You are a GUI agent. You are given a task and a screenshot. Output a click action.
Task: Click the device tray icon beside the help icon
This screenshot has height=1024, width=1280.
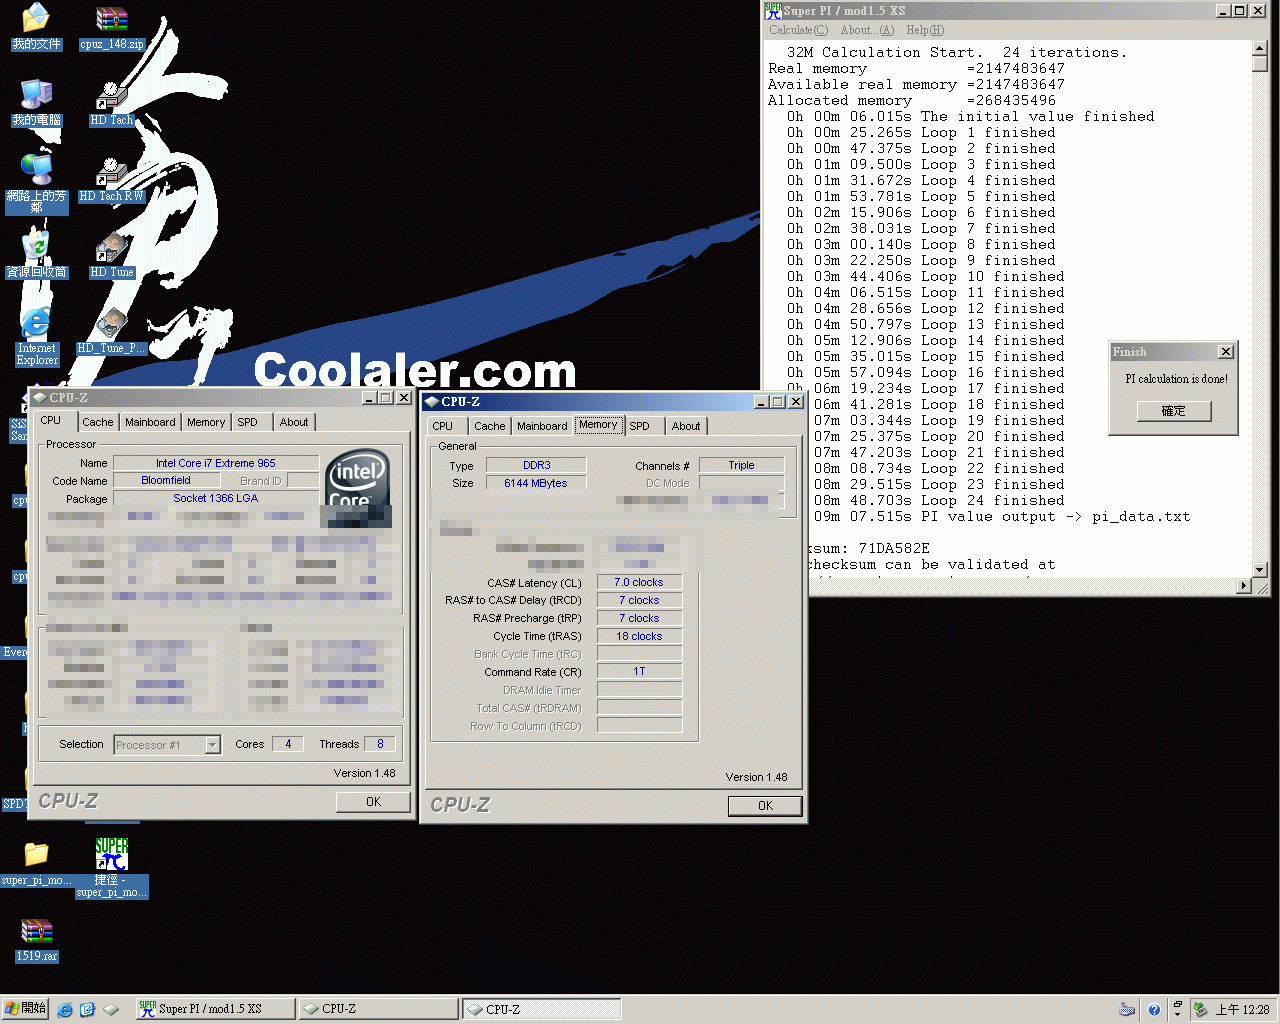tap(1127, 1010)
